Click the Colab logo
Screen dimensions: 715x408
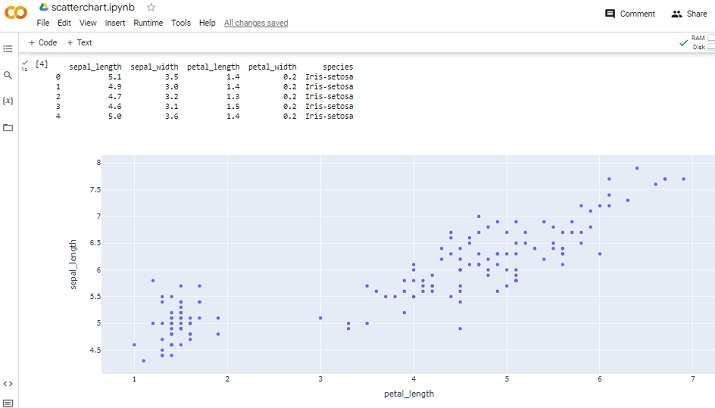(16, 13)
